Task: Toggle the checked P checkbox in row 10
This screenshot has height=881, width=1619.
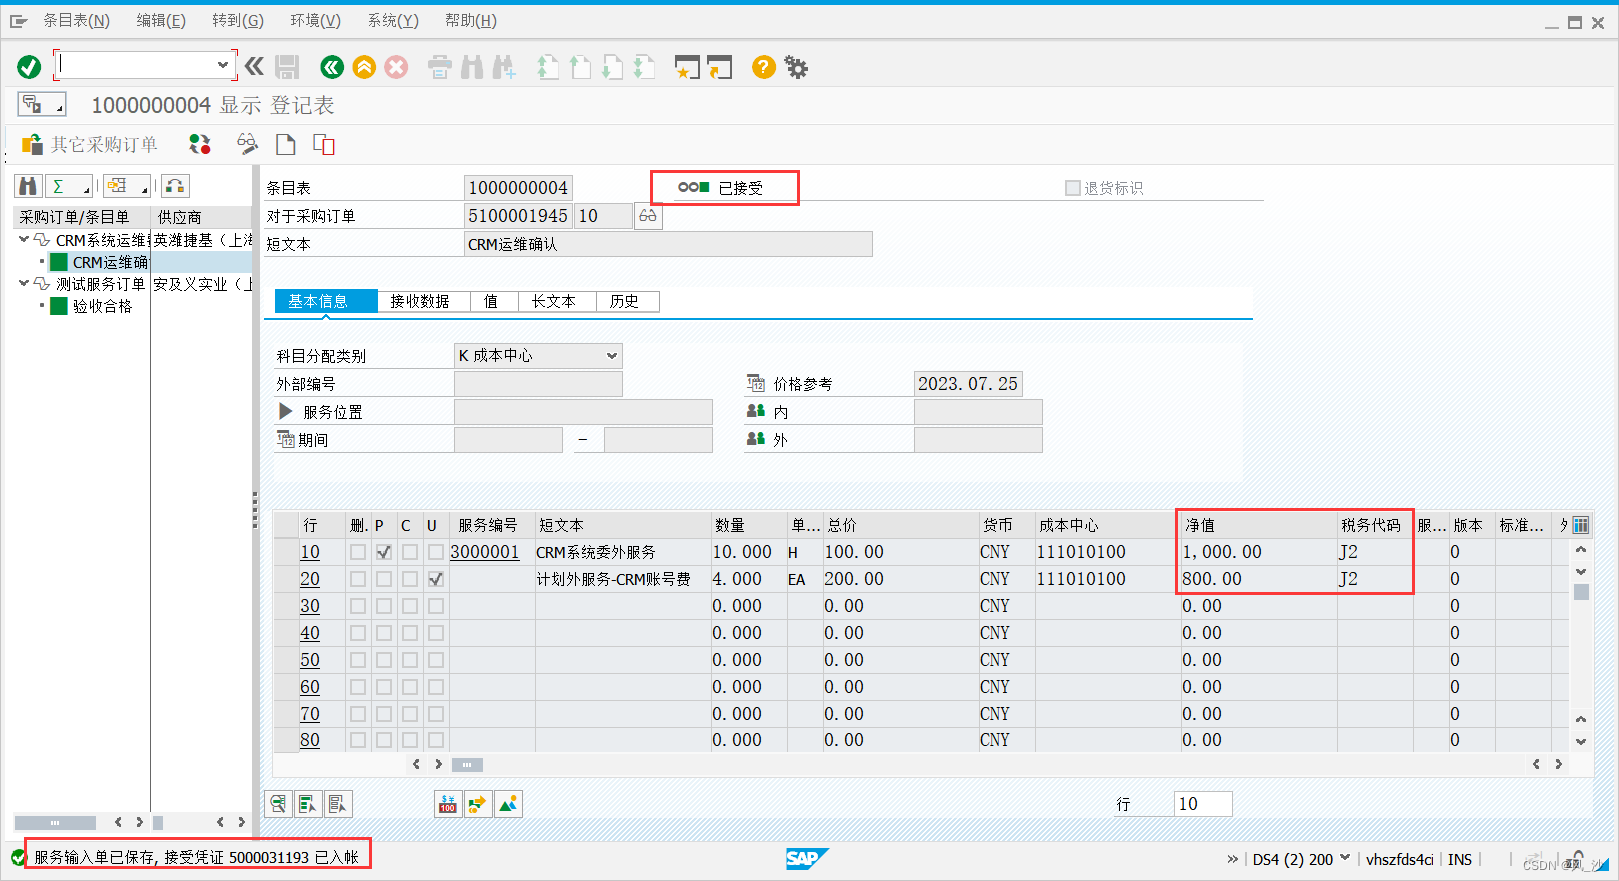Action: [x=384, y=552]
